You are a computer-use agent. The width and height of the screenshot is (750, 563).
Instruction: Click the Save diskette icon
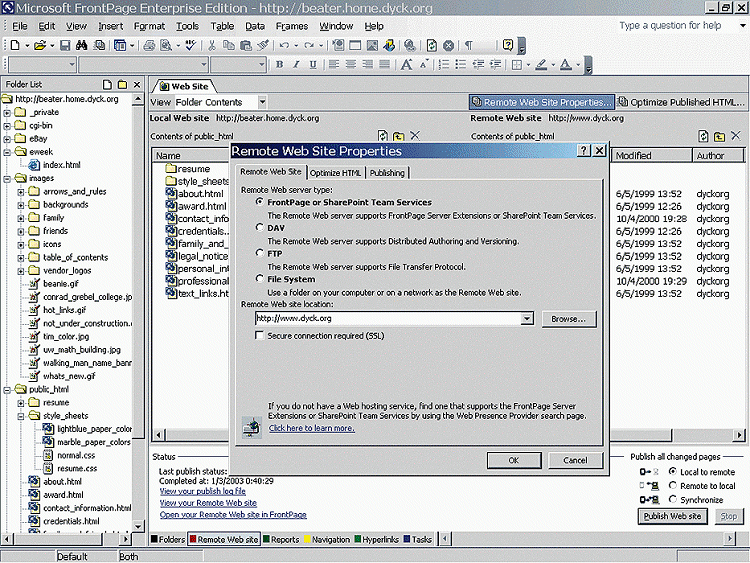coord(65,45)
